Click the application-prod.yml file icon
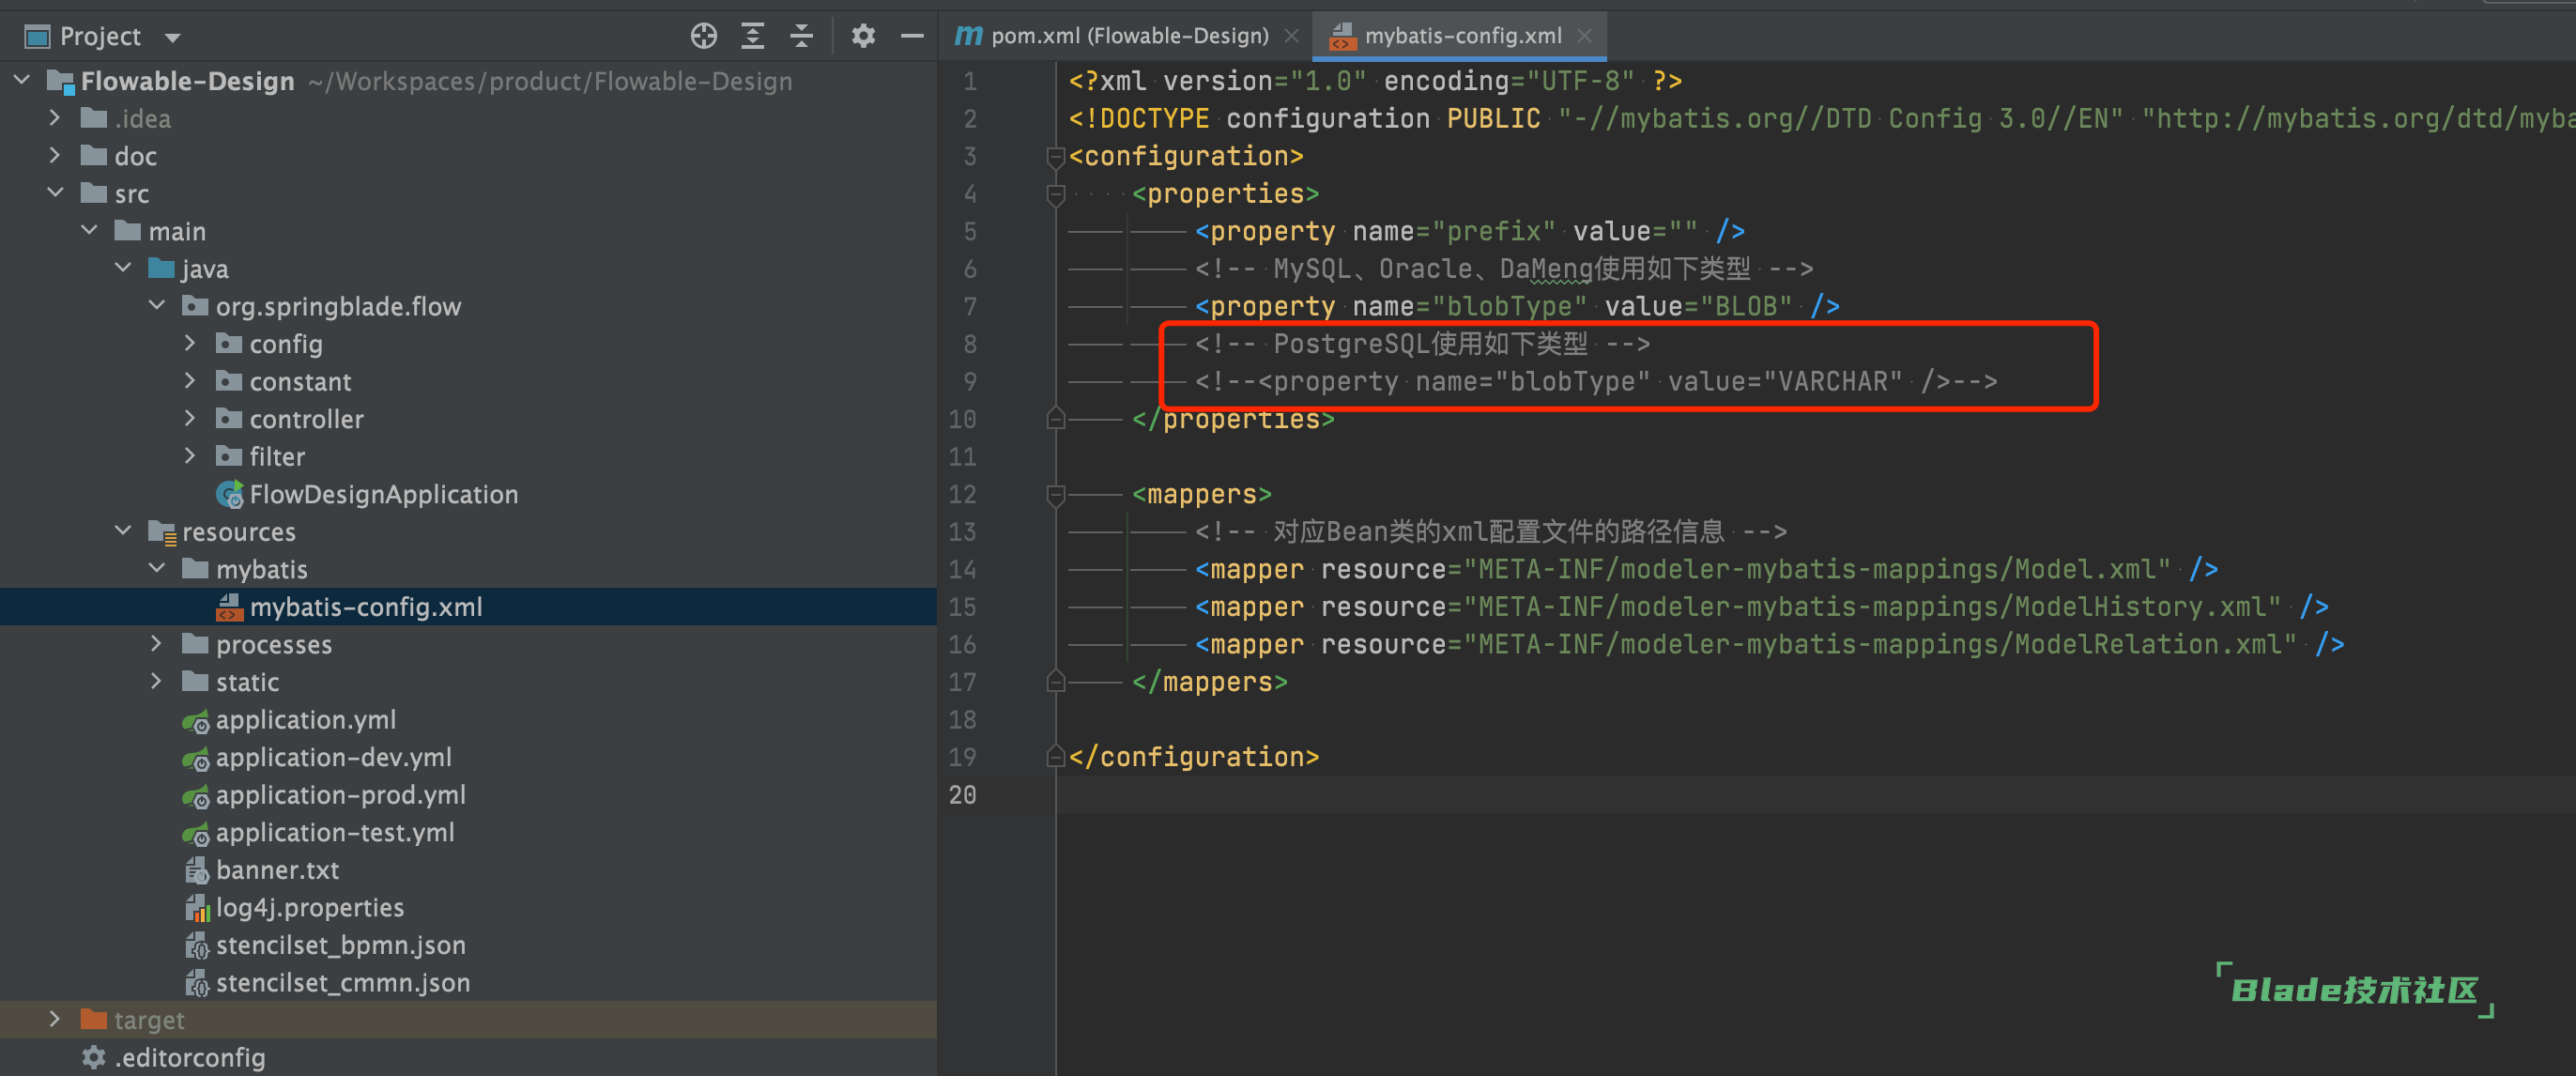The height and width of the screenshot is (1076, 2576). coord(196,795)
